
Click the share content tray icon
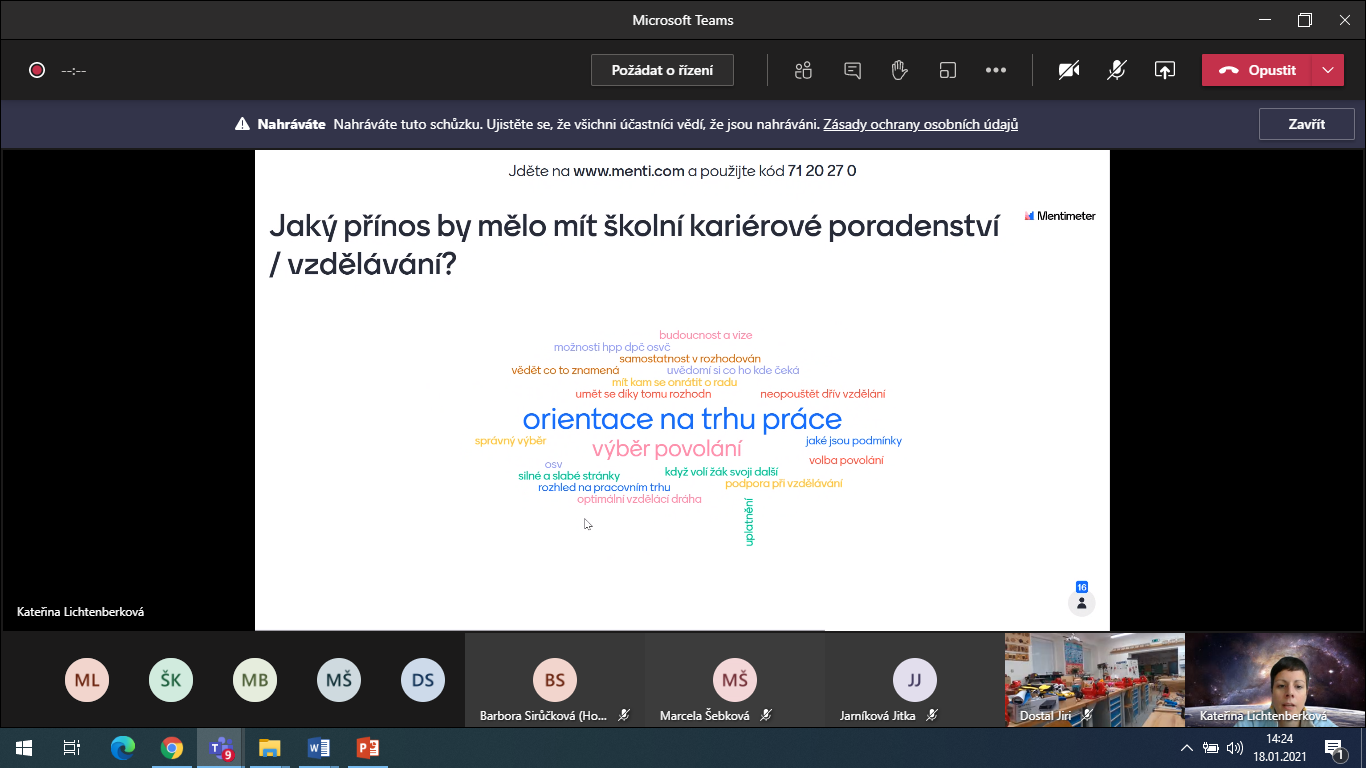(x=1164, y=70)
